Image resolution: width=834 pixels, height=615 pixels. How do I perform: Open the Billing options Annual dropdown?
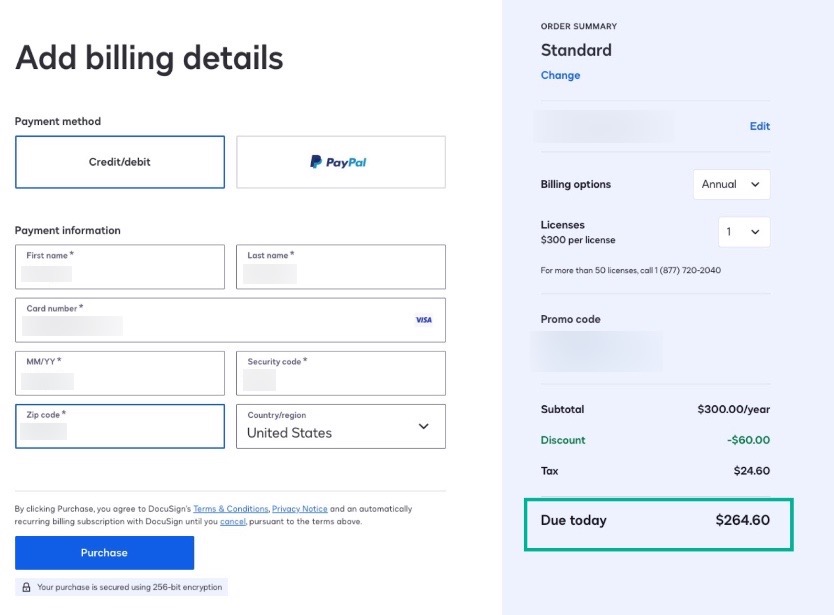[x=731, y=184]
